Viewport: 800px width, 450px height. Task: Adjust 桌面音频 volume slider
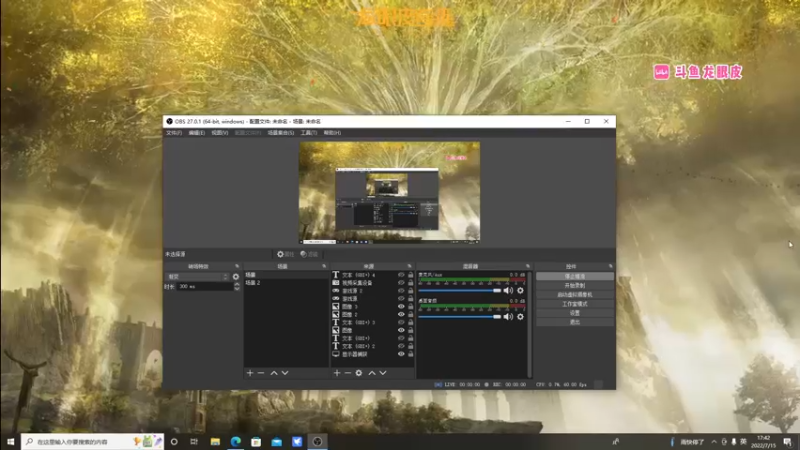point(460,317)
